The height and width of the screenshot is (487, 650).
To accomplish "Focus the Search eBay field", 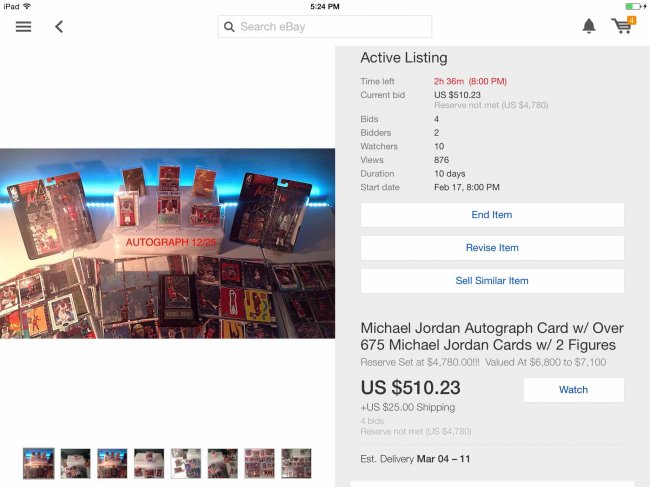I will tap(325, 27).
